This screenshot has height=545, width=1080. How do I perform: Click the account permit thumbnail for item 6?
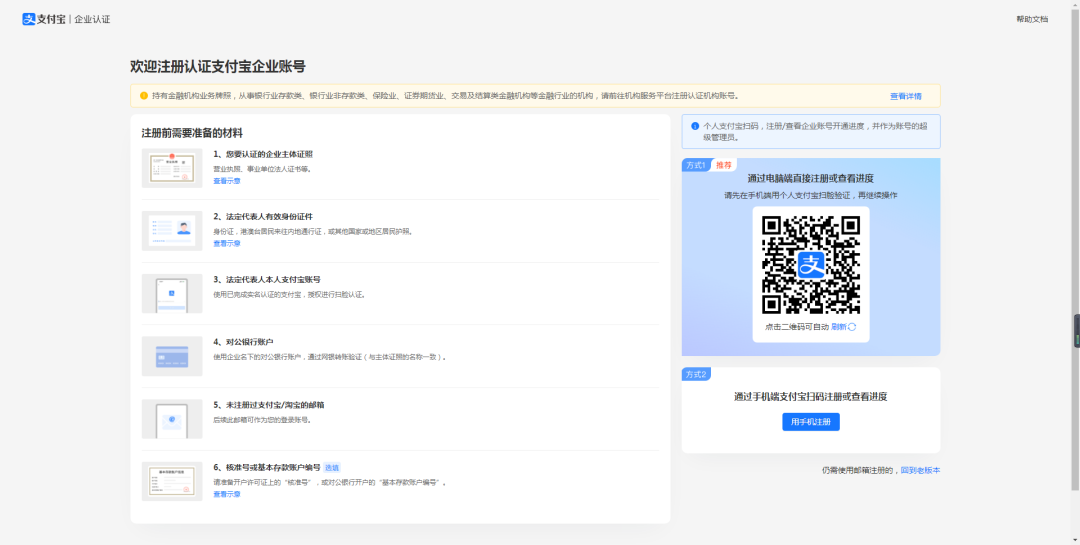(x=172, y=482)
